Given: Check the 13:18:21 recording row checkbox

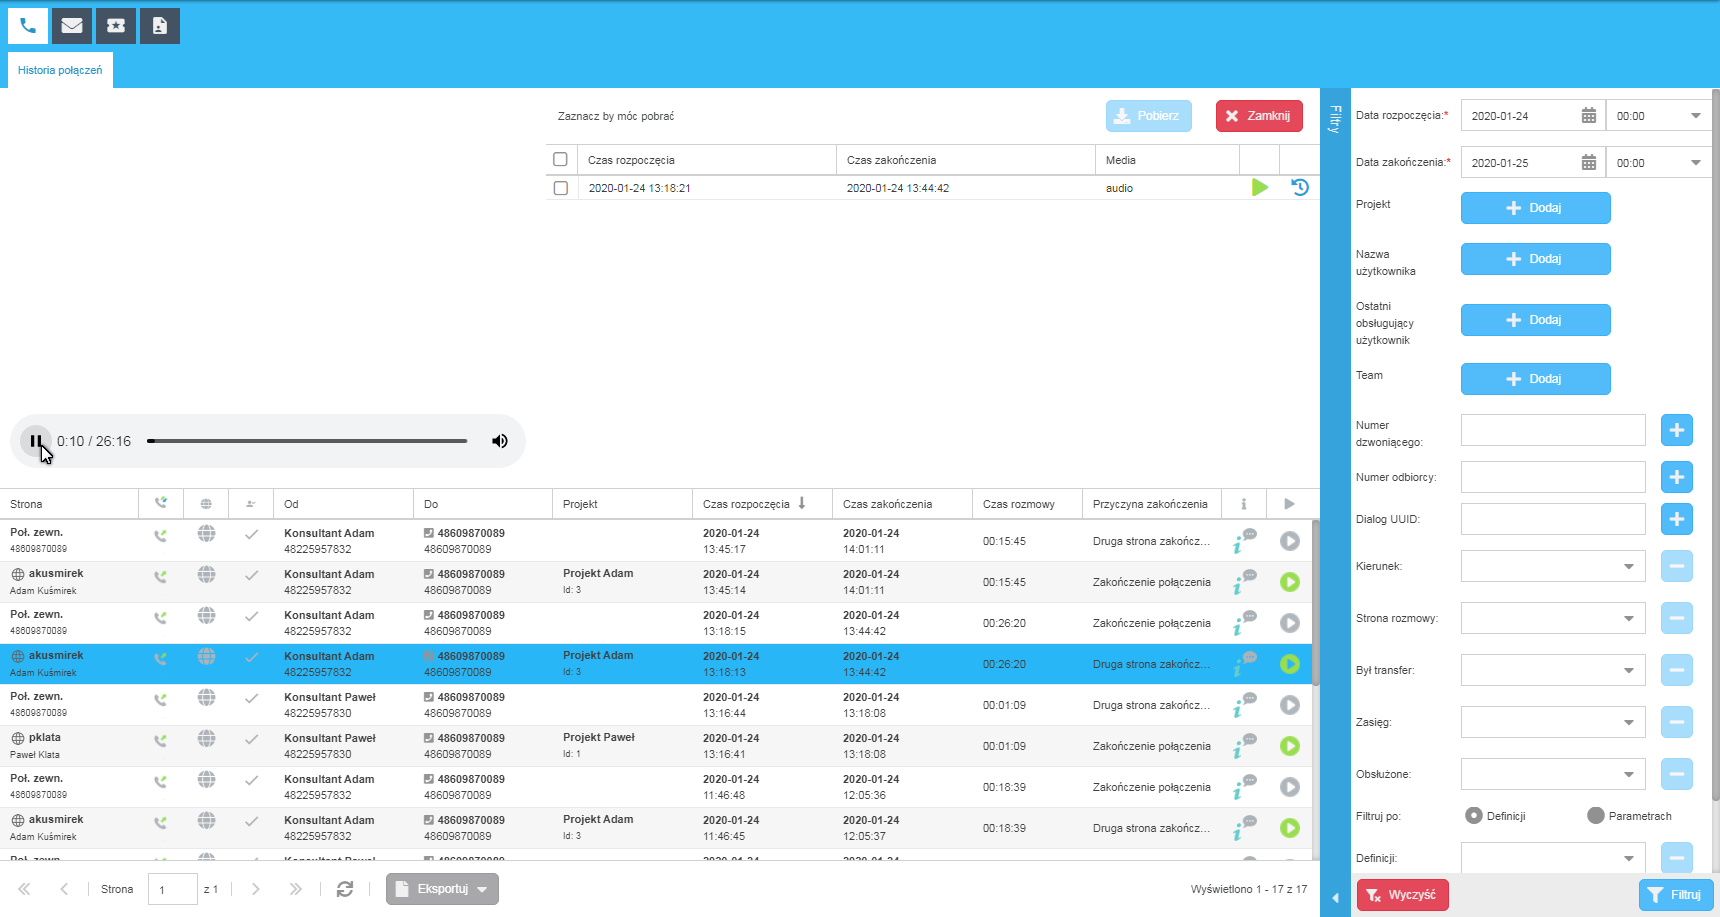Looking at the screenshot, I should tap(560, 188).
